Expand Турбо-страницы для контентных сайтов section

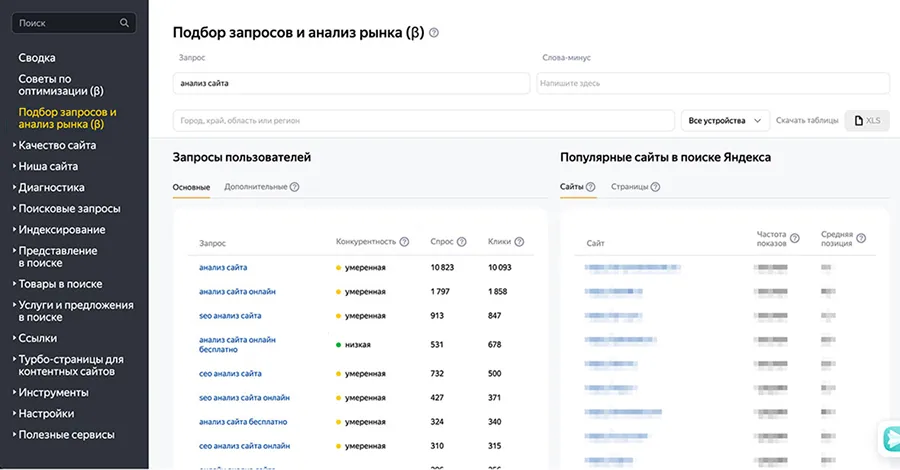coord(68,366)
